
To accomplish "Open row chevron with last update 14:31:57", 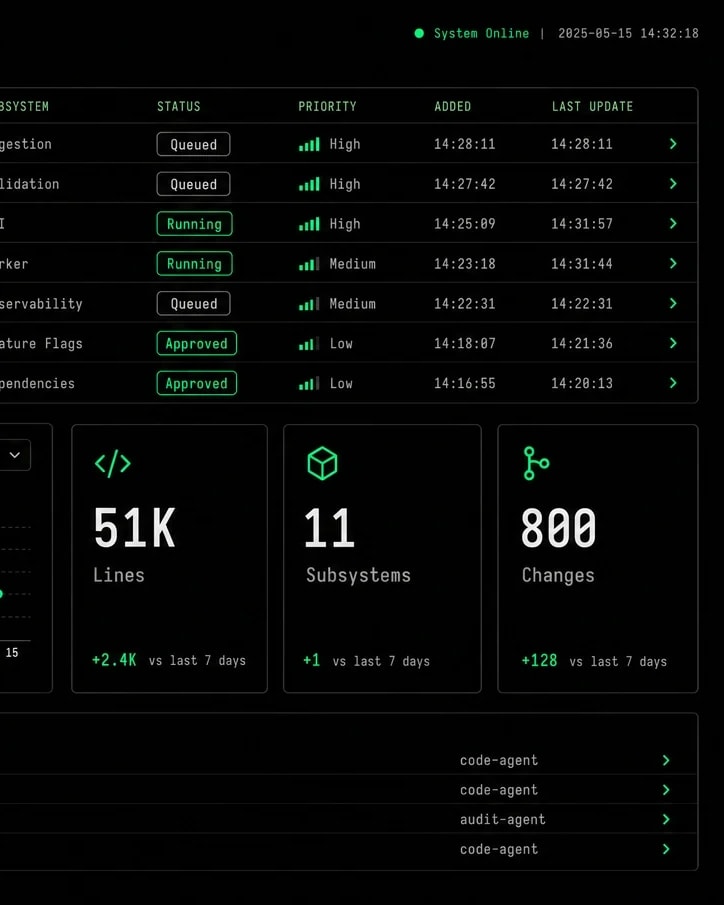I will (673, 223).
